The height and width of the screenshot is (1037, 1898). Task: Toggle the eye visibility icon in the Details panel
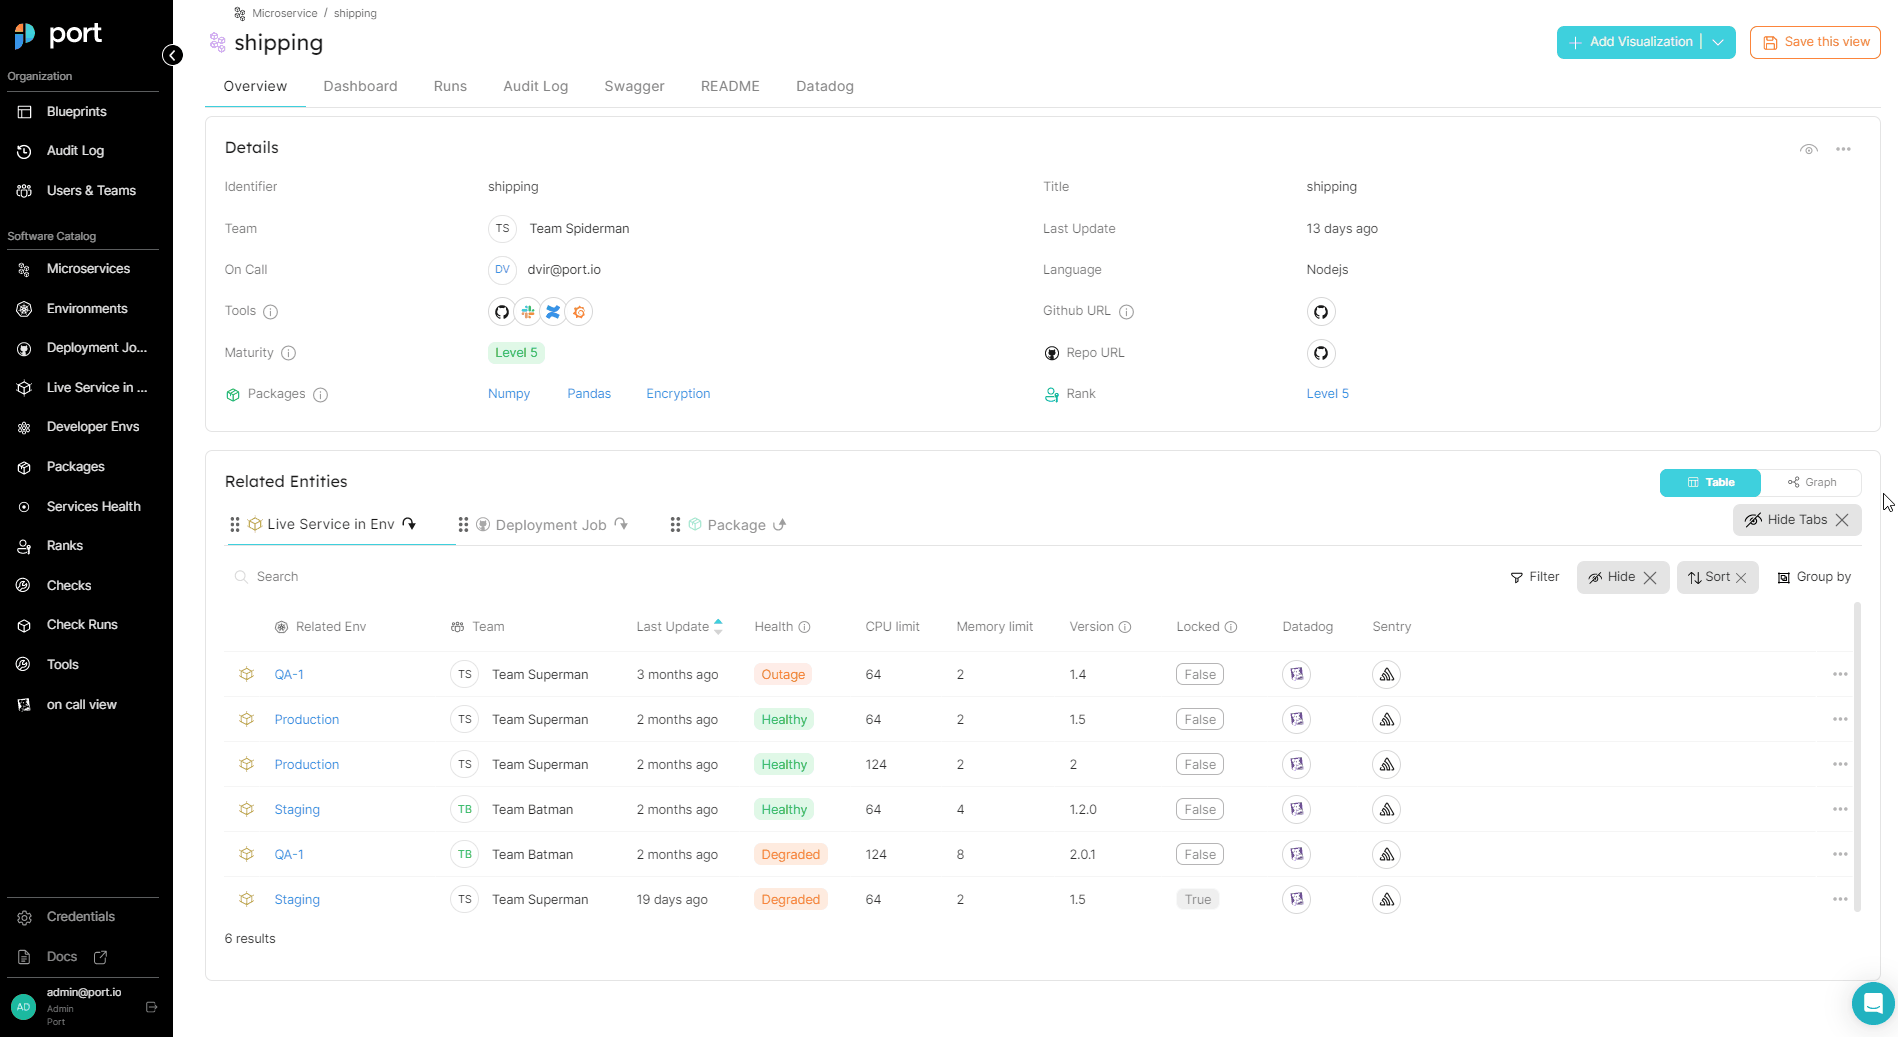point(1809,149)
